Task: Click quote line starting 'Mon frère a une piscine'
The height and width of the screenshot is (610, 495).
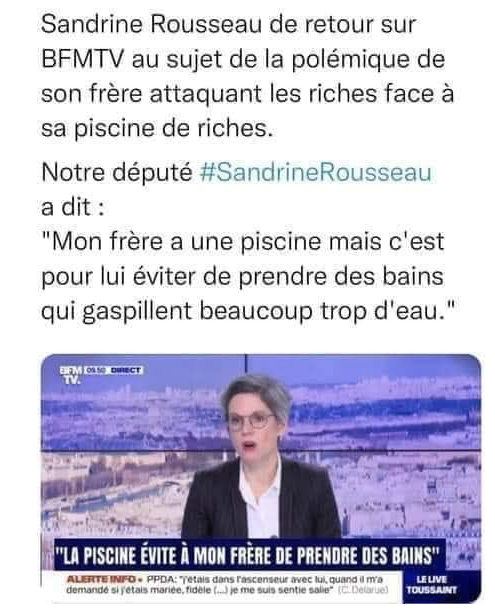Action: coord(242,241)
